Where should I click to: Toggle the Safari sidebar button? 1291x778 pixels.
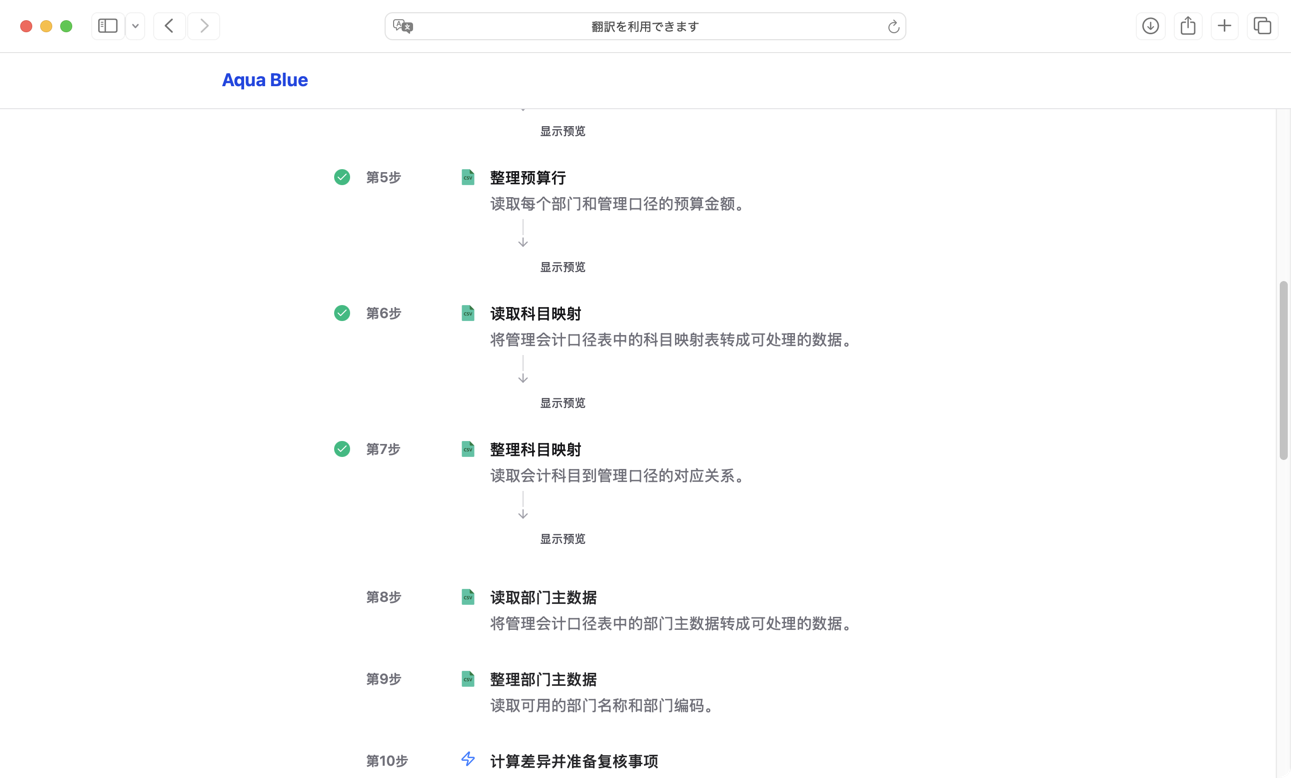coord(108,26)
